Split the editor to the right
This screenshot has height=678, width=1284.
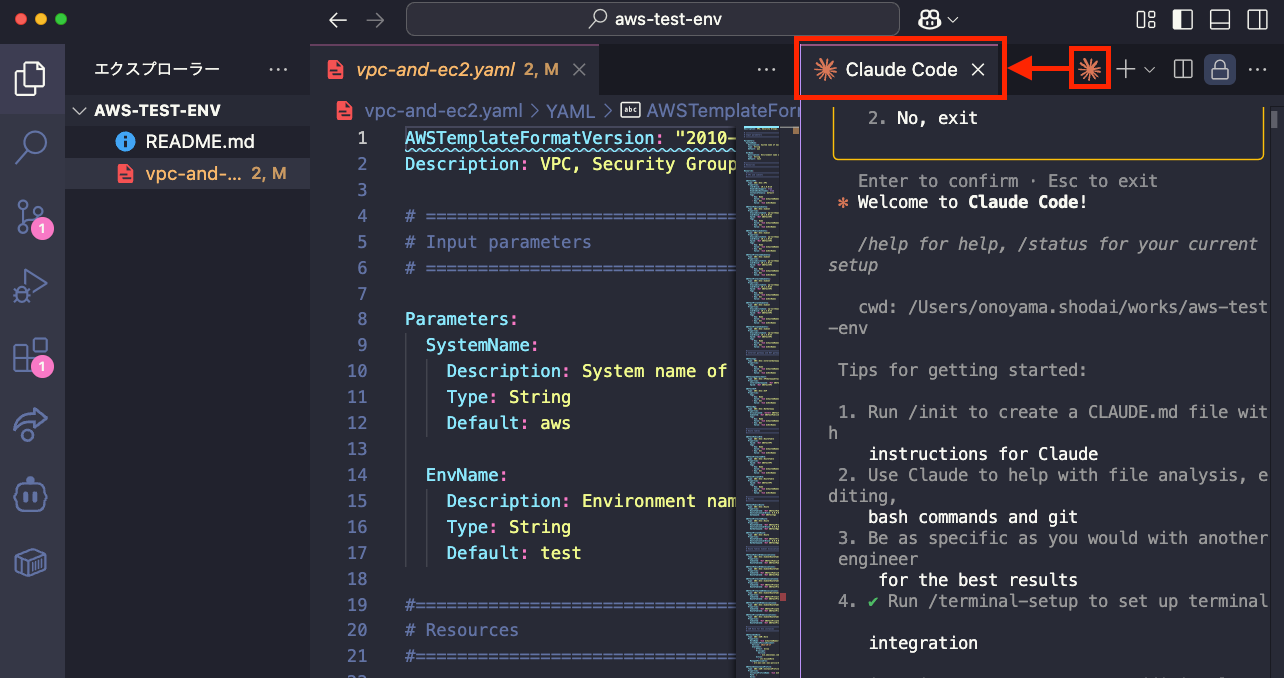coord(1183,69)
